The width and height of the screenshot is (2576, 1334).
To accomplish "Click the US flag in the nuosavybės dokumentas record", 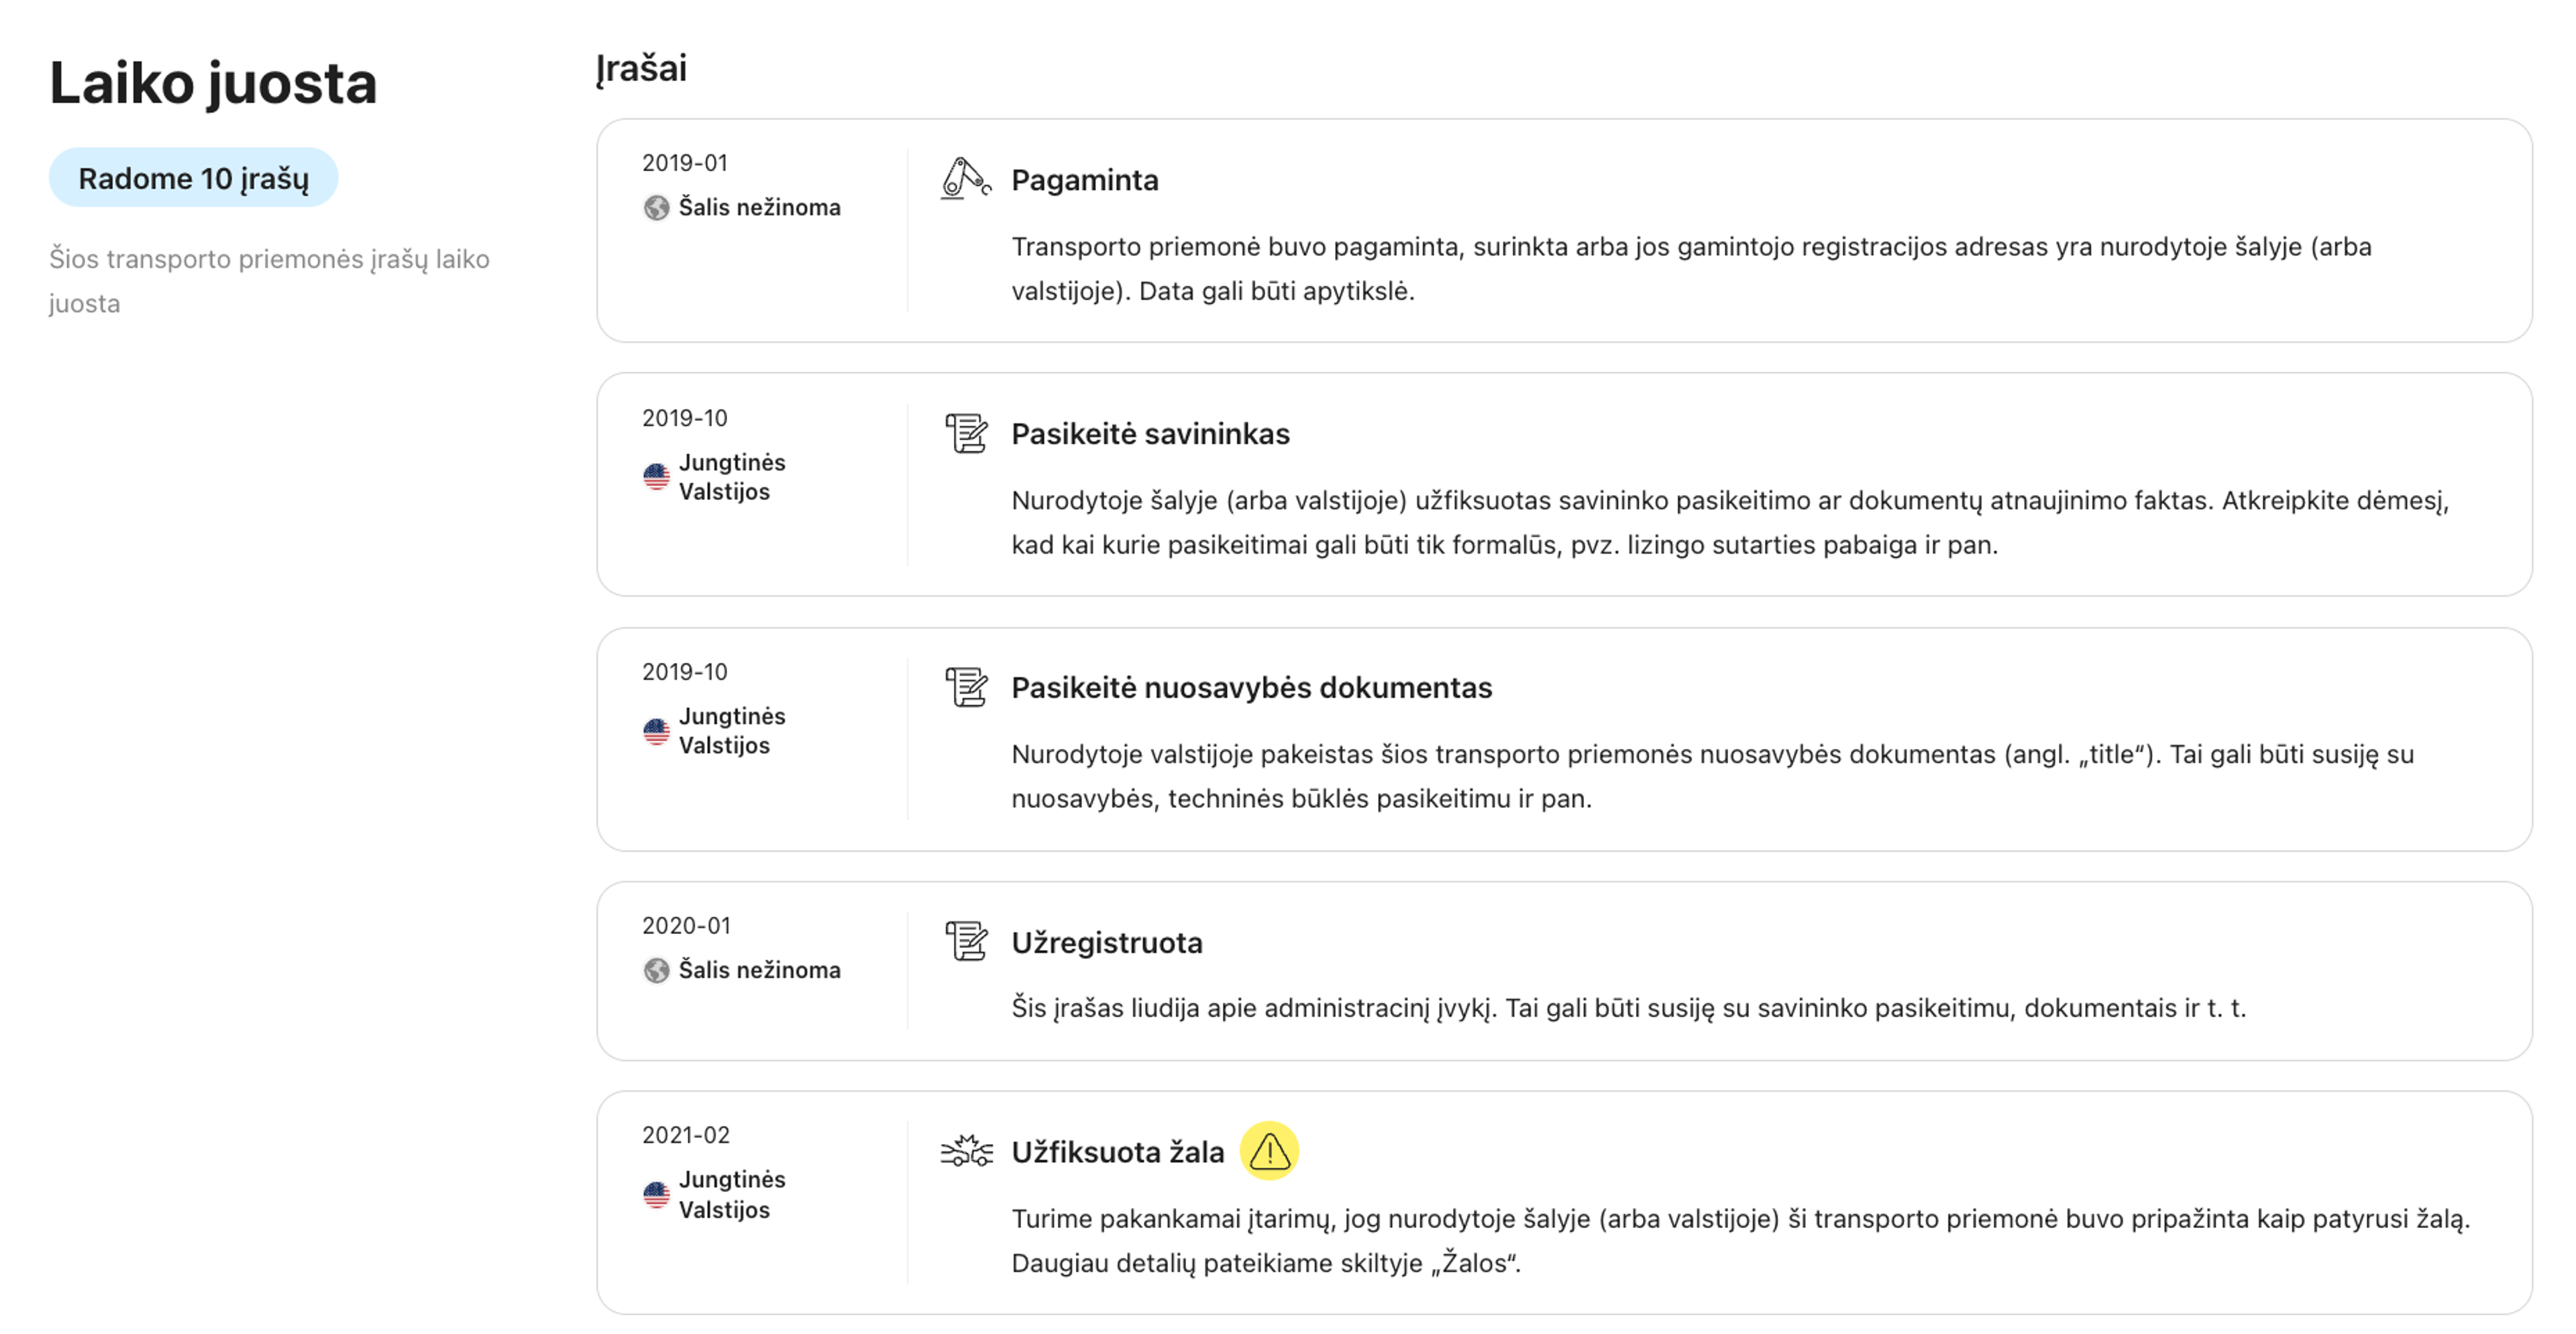I will pos(656,731).
